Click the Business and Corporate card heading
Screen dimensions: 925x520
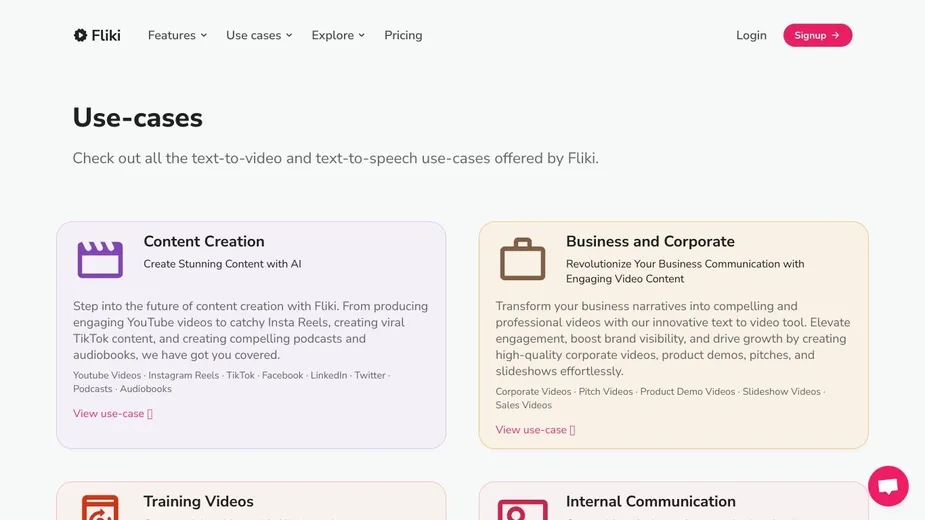650,241
